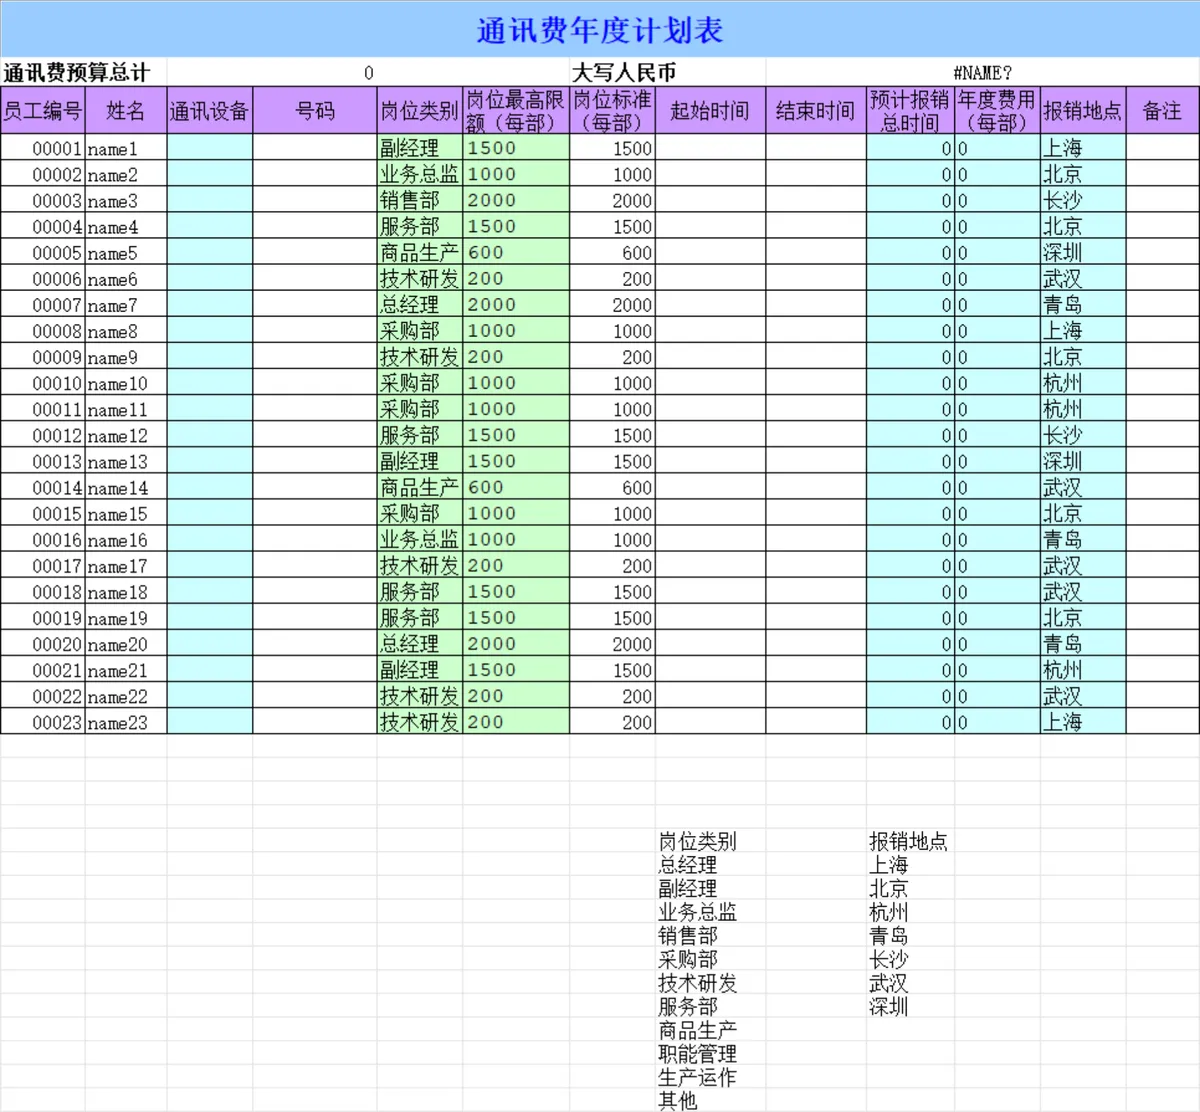Click the name10 cell
The image size is (1200, 1112).
click(x=125, y=383)
